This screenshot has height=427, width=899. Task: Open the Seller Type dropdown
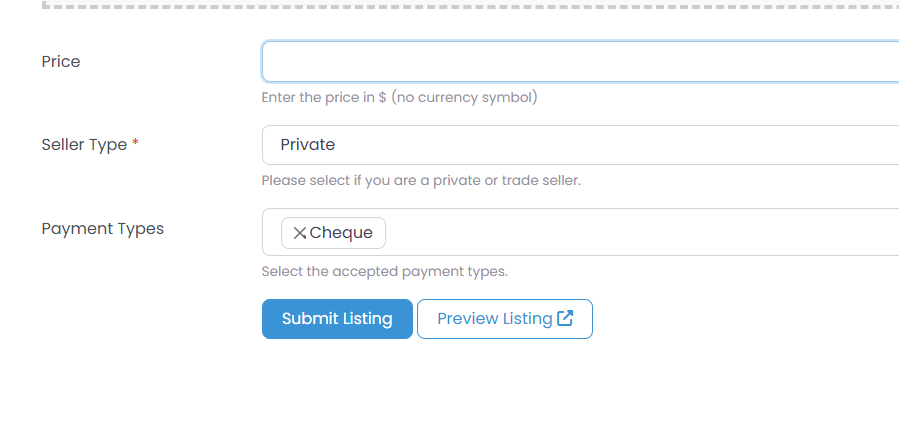click(x=580, y=145)
